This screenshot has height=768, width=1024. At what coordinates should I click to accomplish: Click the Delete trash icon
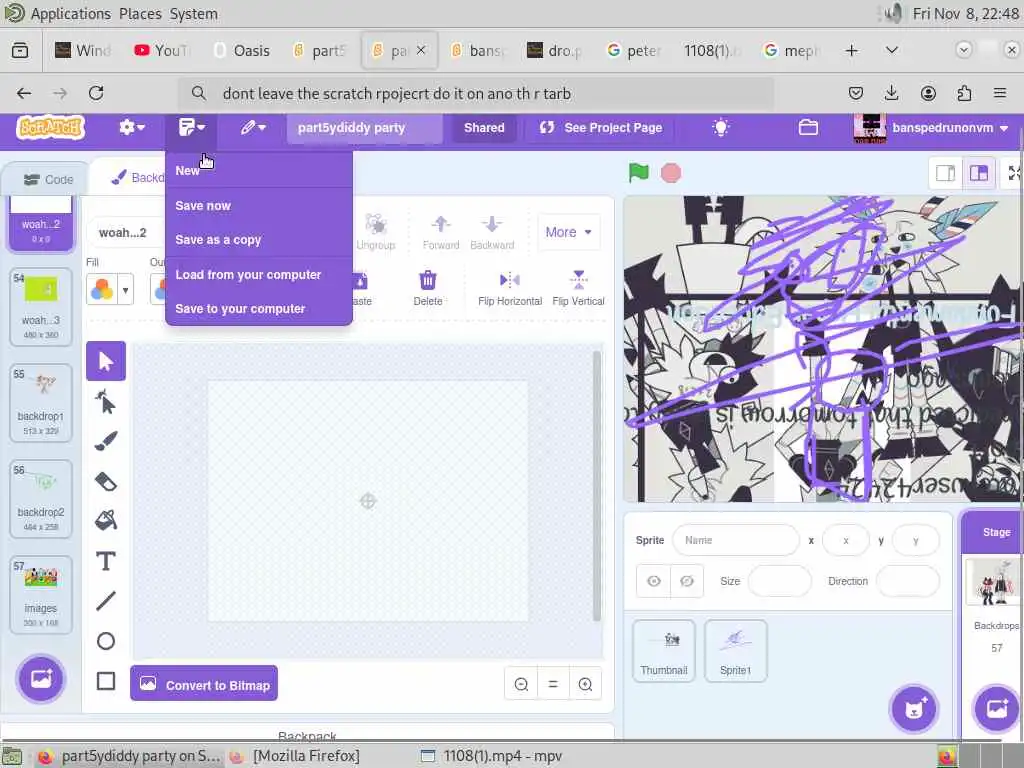(428, 287)
